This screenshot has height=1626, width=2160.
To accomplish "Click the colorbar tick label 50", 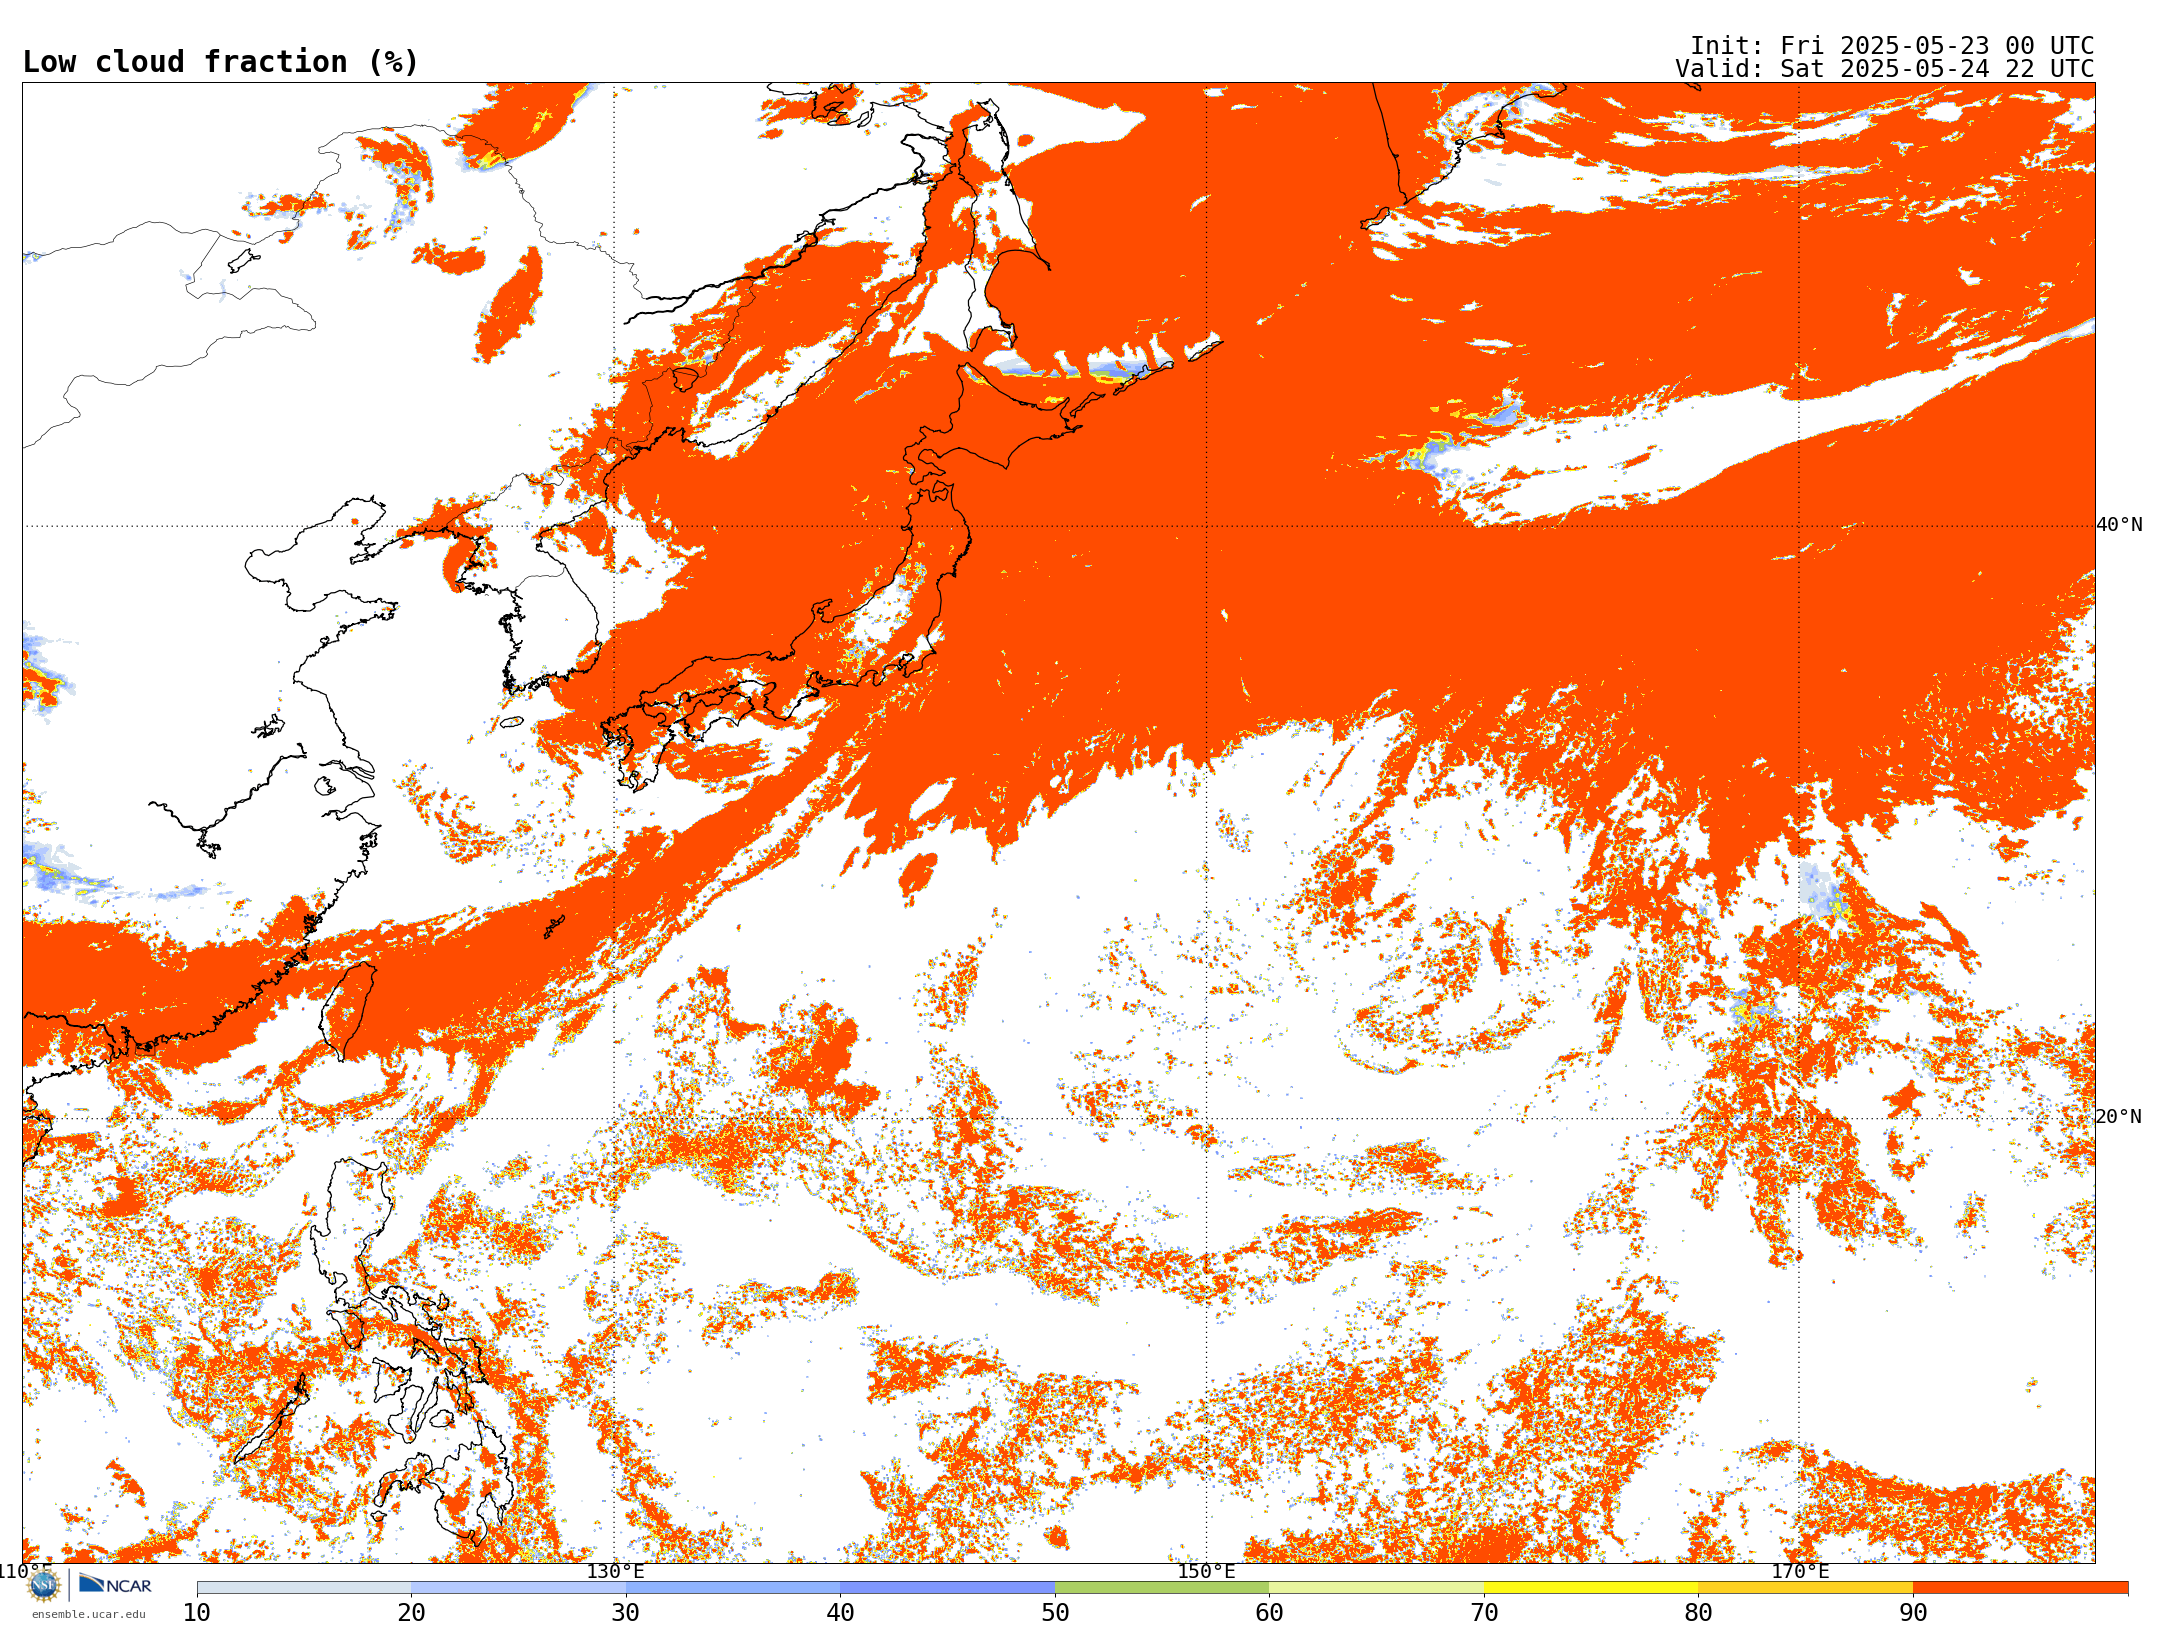I will 1055,1613.
